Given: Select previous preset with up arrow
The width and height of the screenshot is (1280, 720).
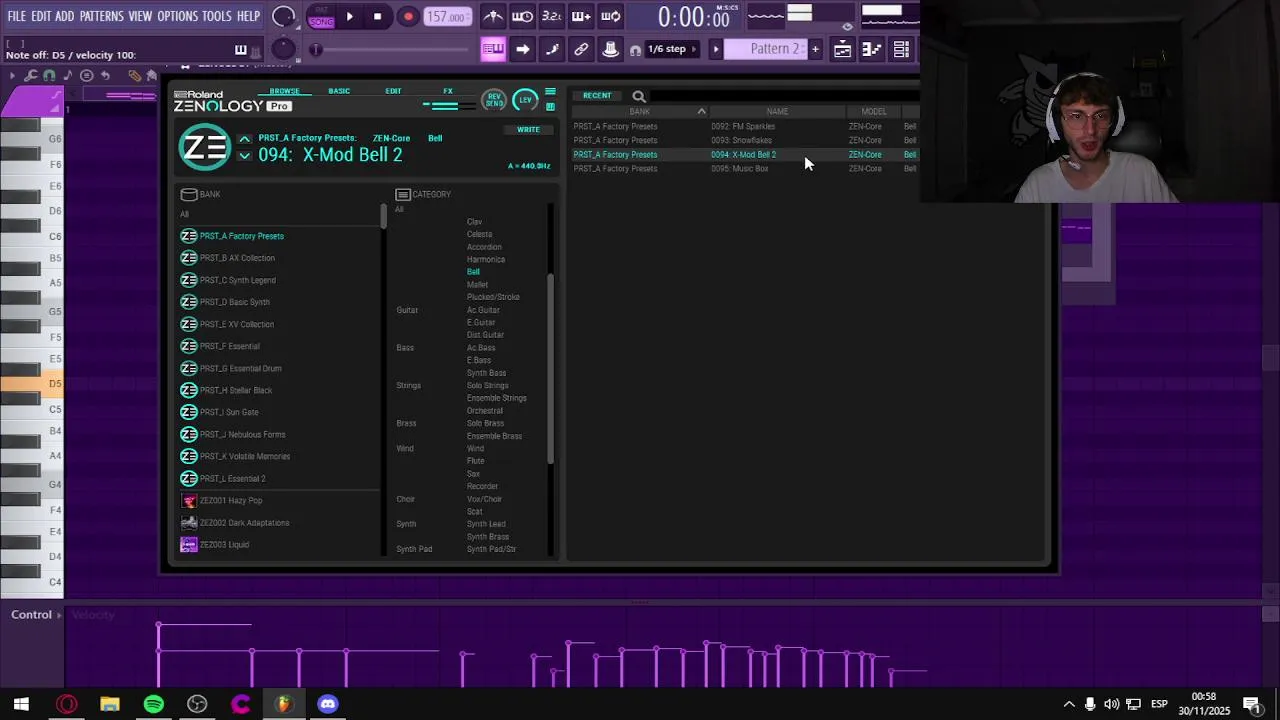Looking at the screenshot, I should tap(244, 139).
